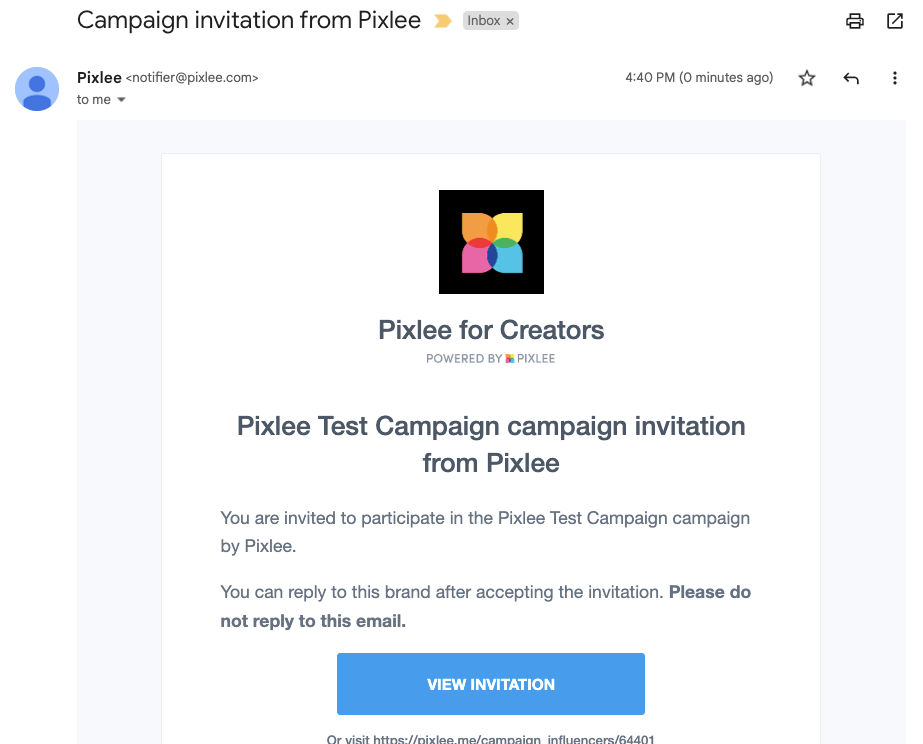Star the Pixlee email

click(x=807, y=78)
